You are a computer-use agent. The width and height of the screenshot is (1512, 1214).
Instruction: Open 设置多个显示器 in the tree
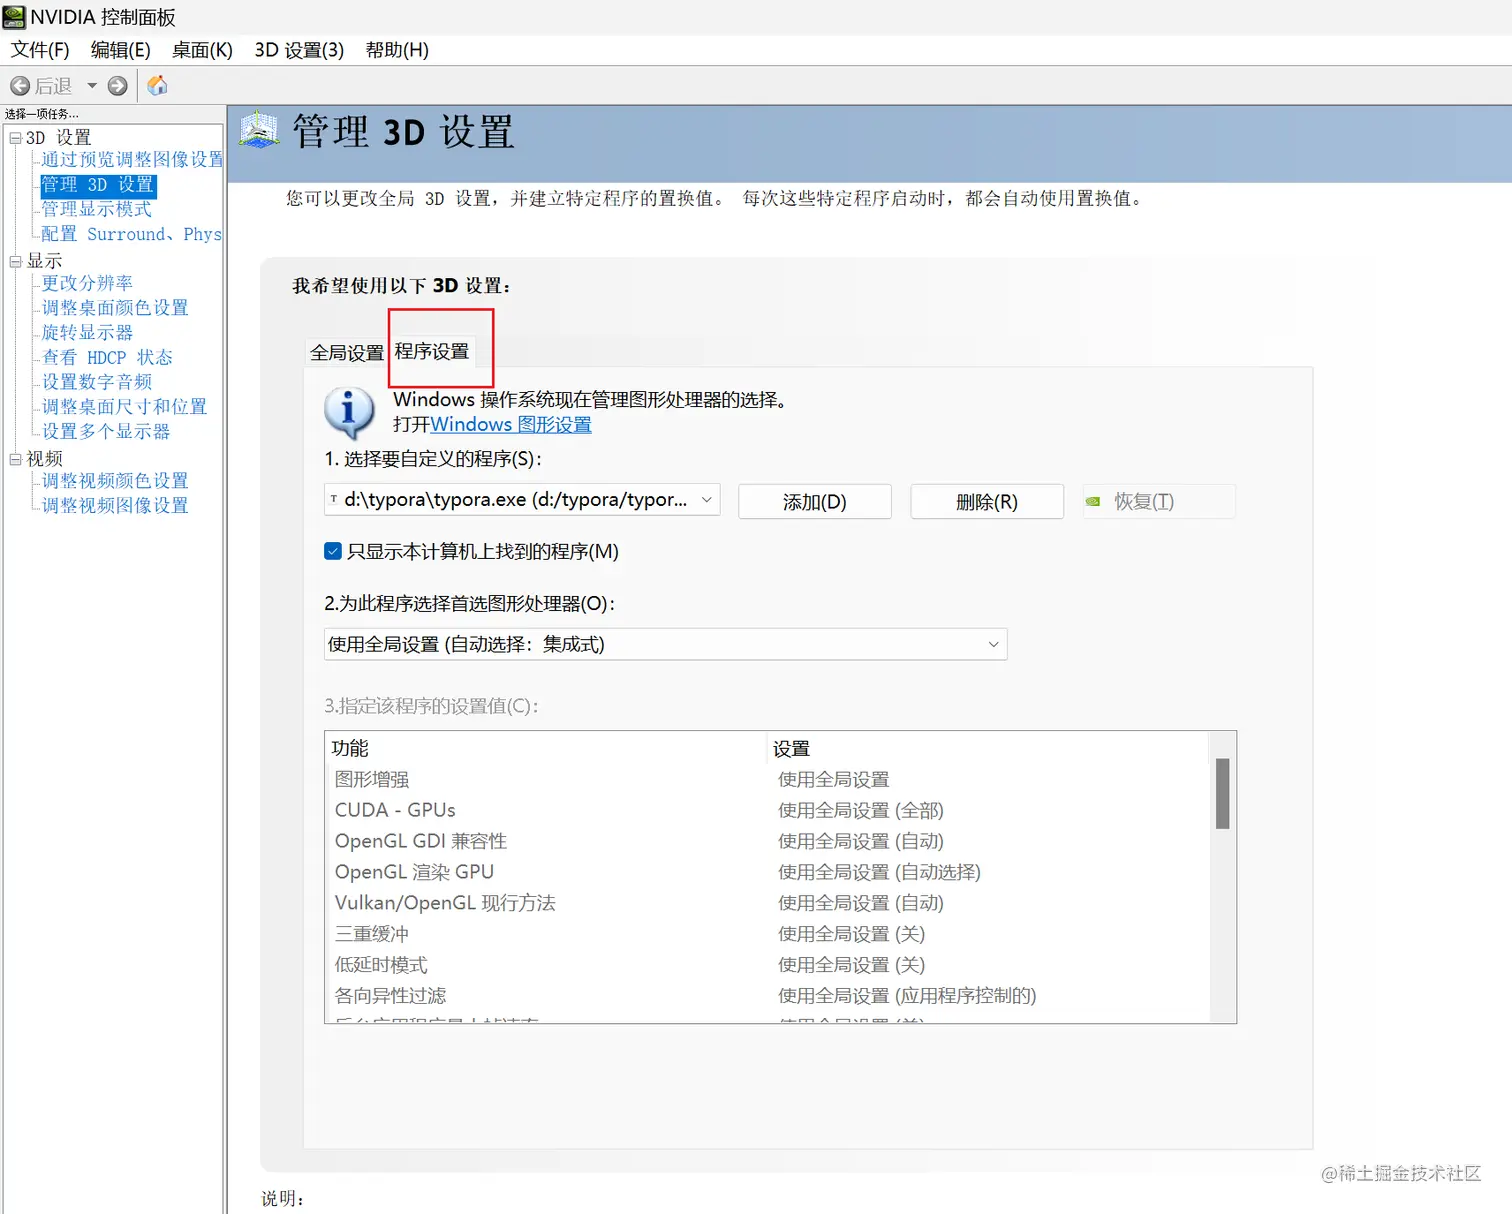(105, 432)
